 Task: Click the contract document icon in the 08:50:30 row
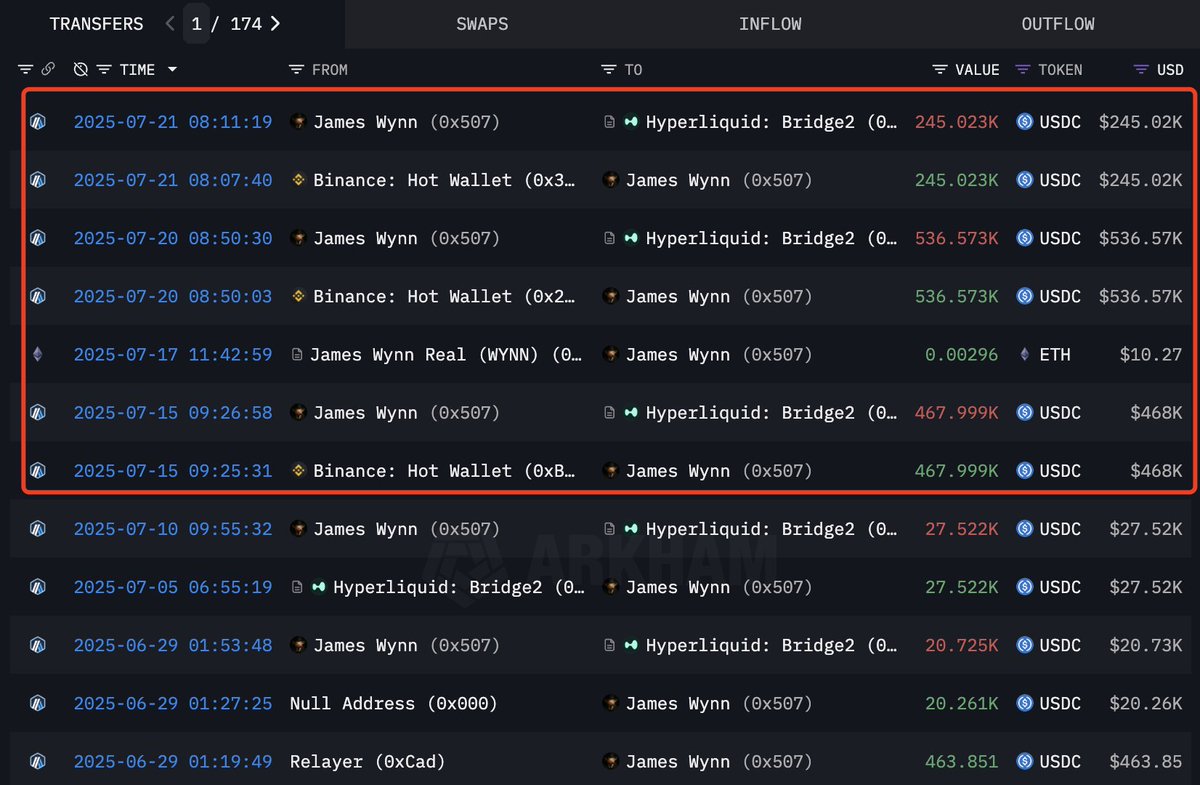coord(609,238)
